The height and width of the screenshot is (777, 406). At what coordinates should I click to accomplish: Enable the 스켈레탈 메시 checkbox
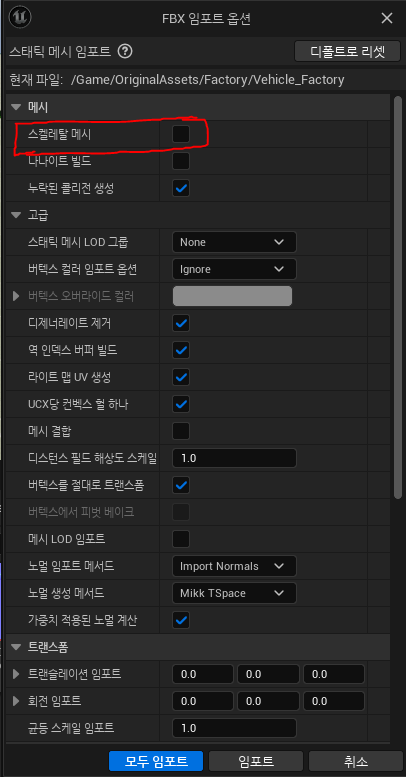coord(181,134)
